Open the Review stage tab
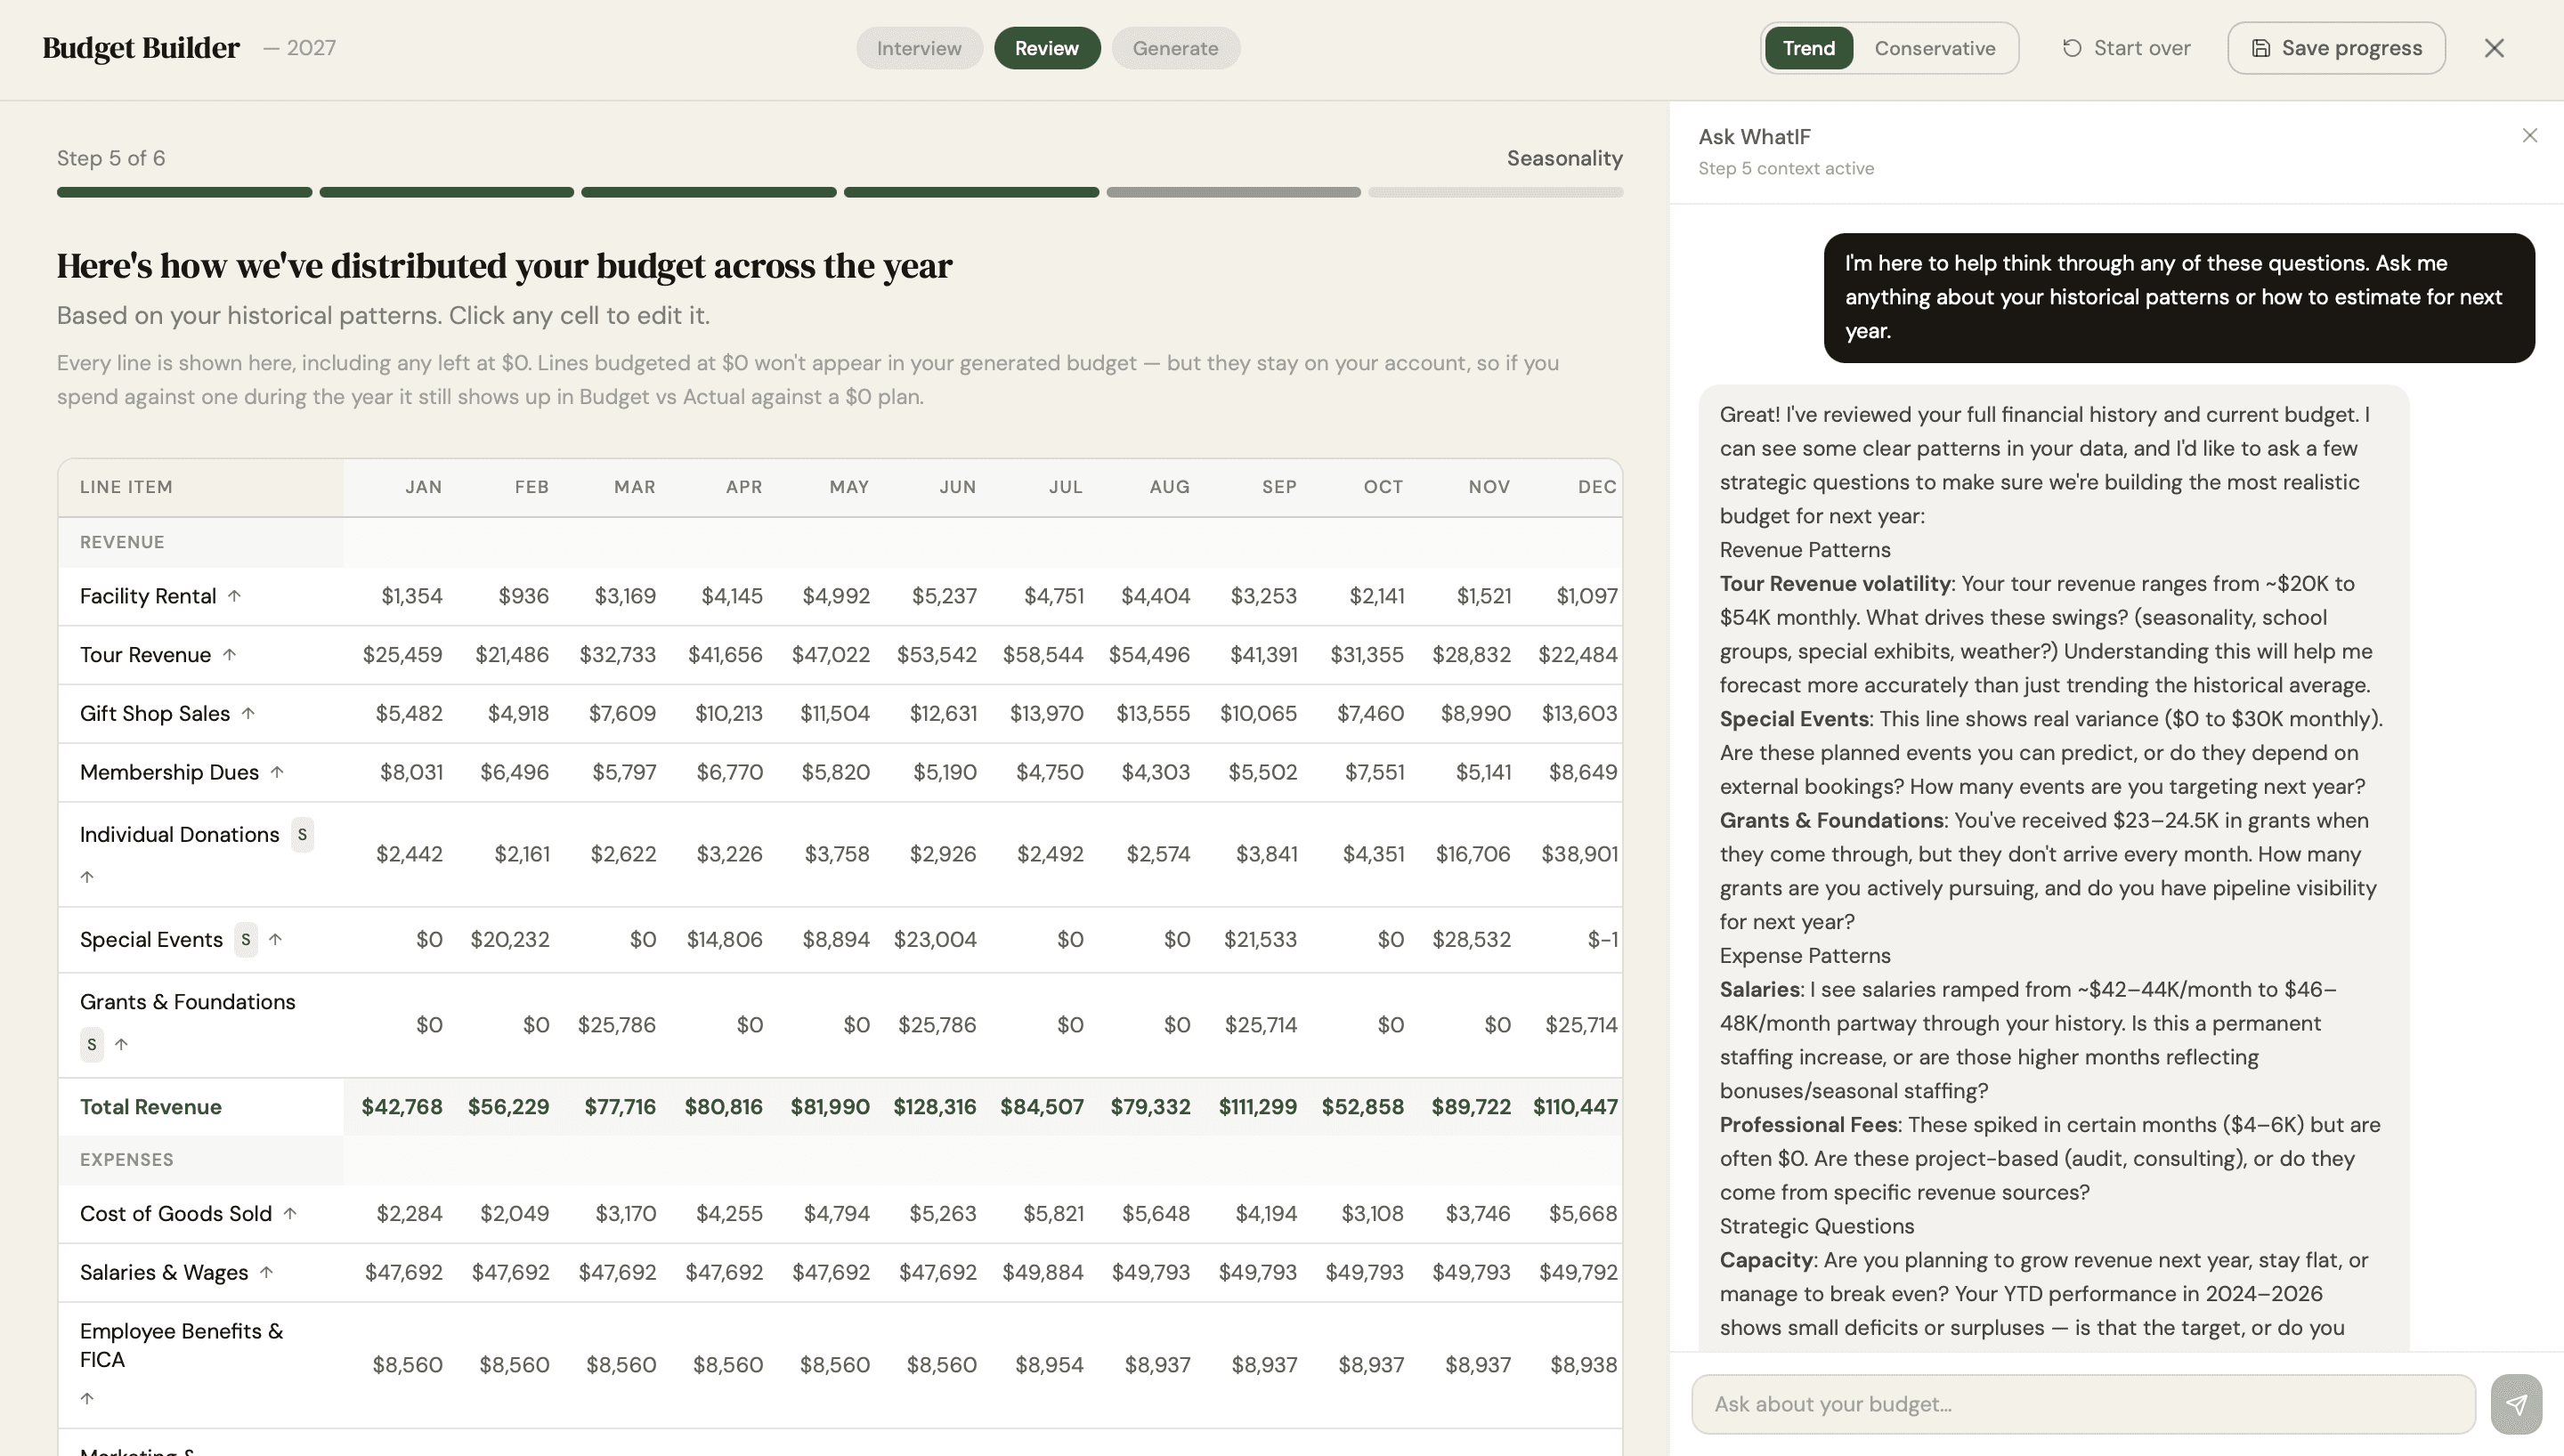Image resolution: width=2564 pixels, height=1456 pixels. (1047, 48)
